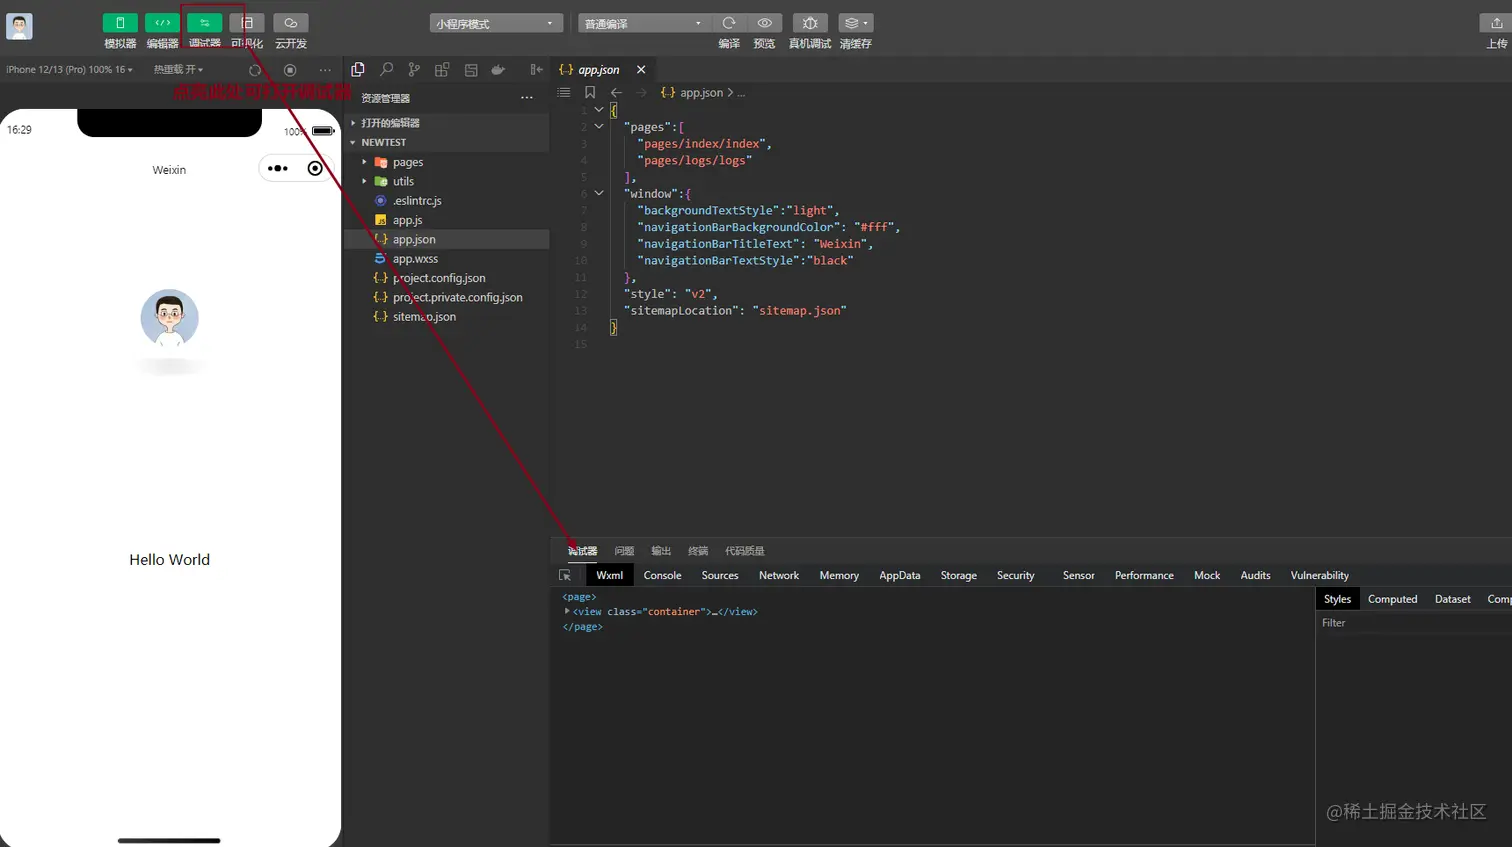Switch to the 代码质量 code quality tab
The height and width of the screenshot is (847, 1512).
click(x=745, y=551)
